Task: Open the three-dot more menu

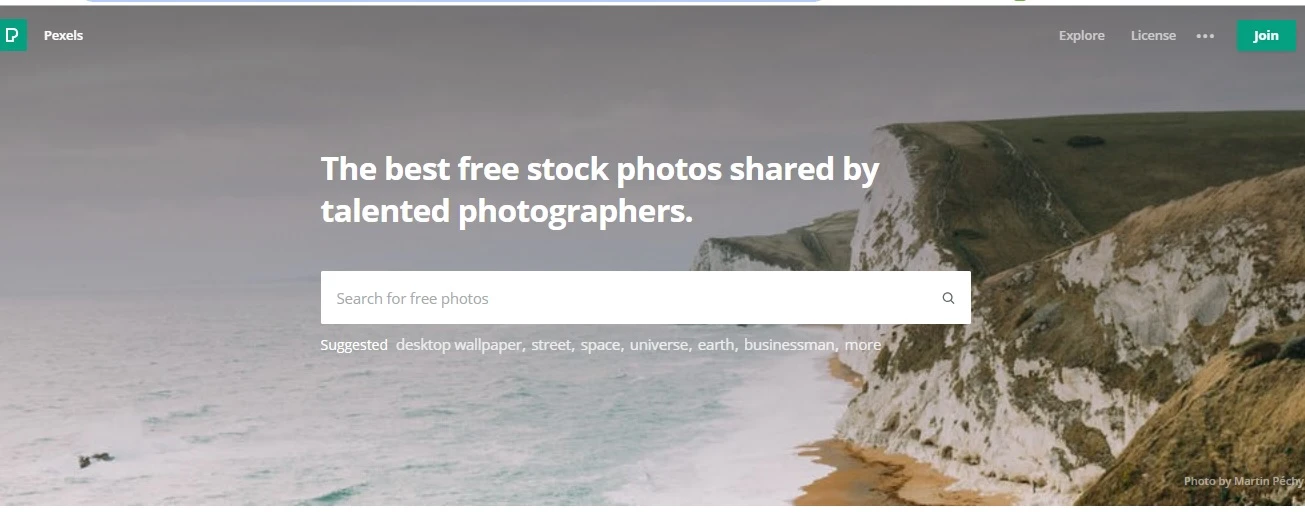Action: tap(1205, 36)
